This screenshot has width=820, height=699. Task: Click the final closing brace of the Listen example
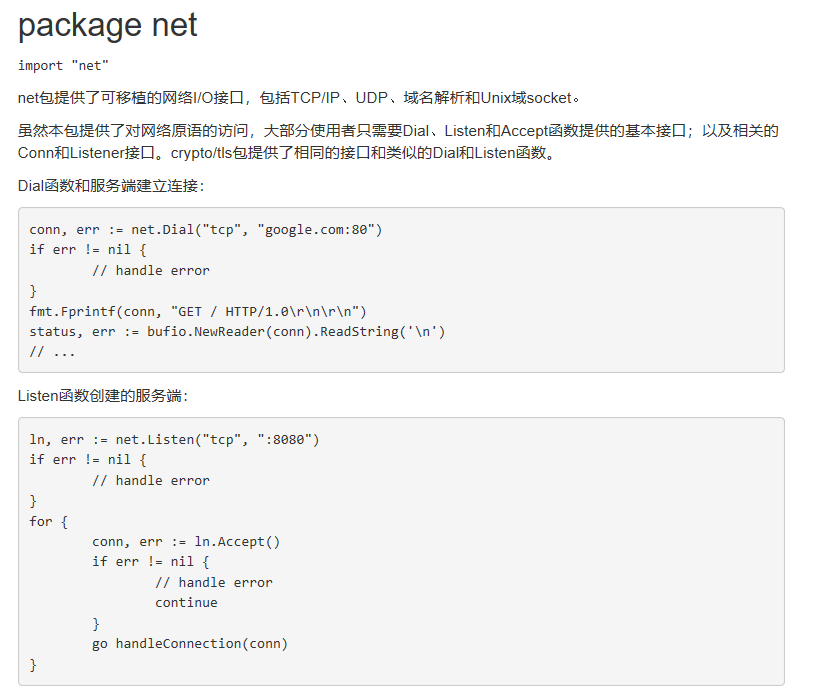34,664
